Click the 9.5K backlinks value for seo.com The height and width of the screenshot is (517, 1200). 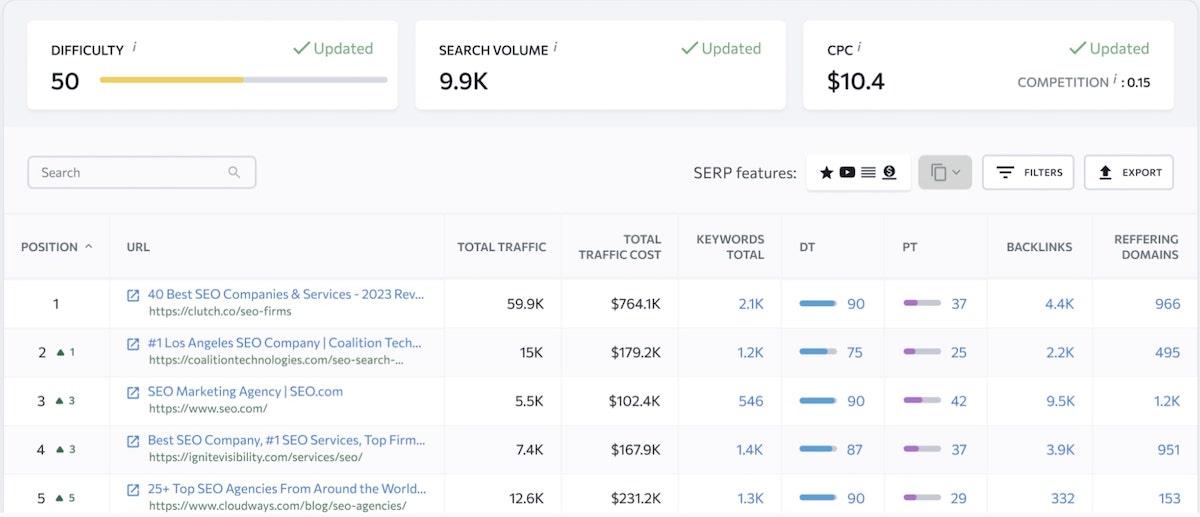coord(1059,401)
